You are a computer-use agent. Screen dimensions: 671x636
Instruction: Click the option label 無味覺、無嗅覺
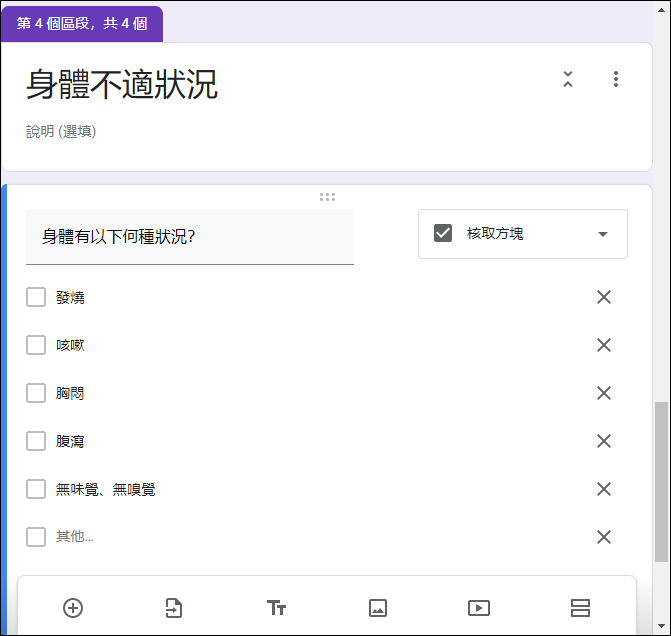pos(106,489)
